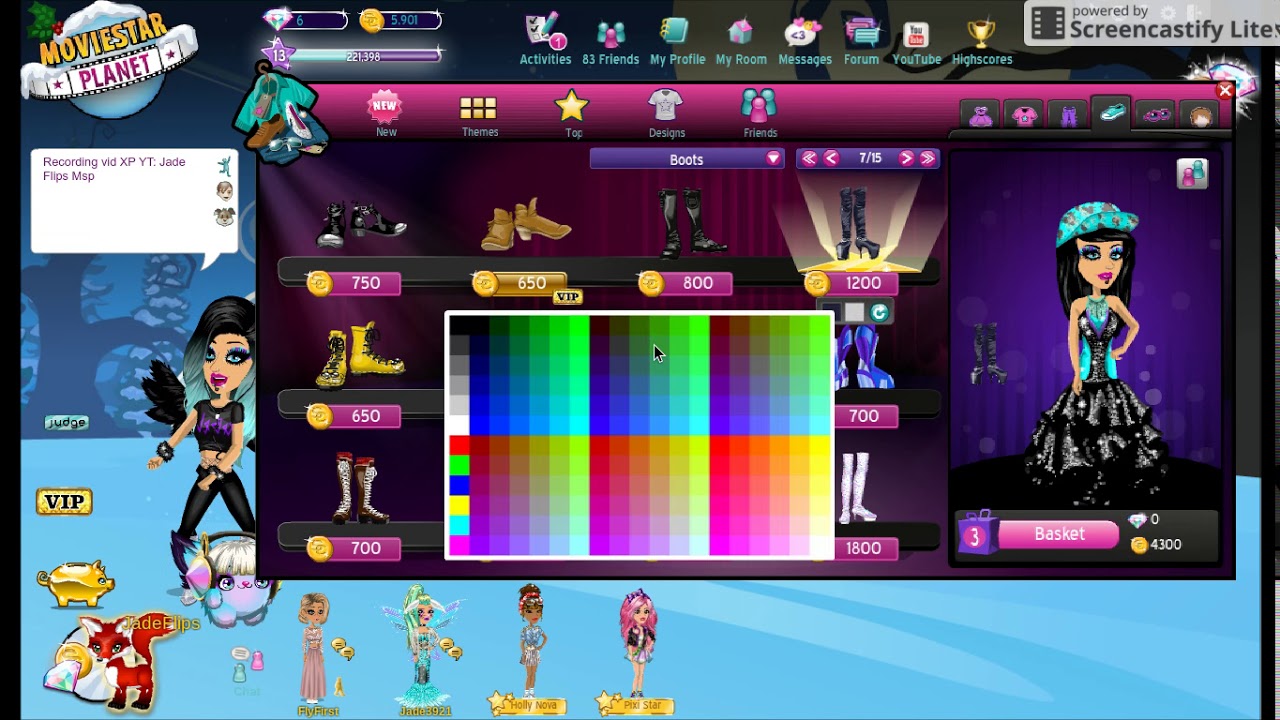Open the 83 Friends icon

coord(610,40)
